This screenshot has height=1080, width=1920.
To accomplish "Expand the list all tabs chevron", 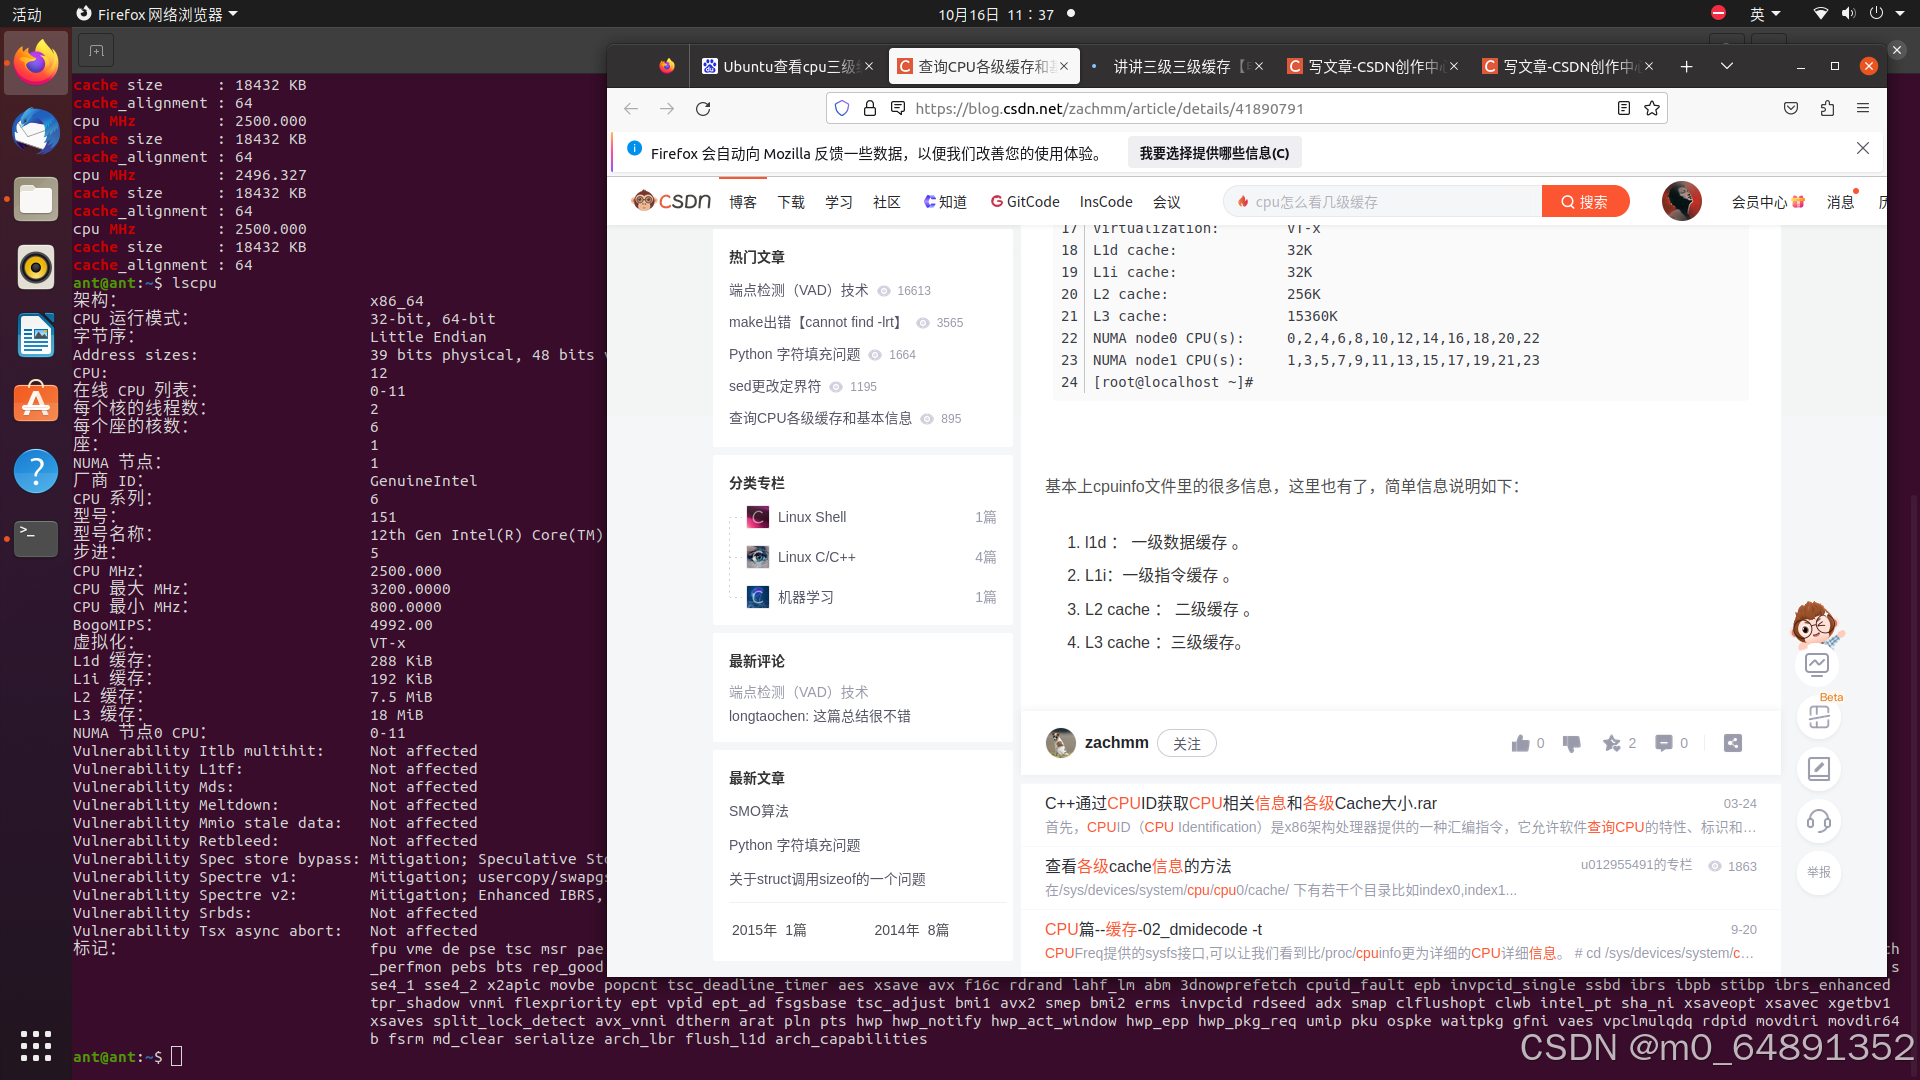I will click(x=1726, y=66).
